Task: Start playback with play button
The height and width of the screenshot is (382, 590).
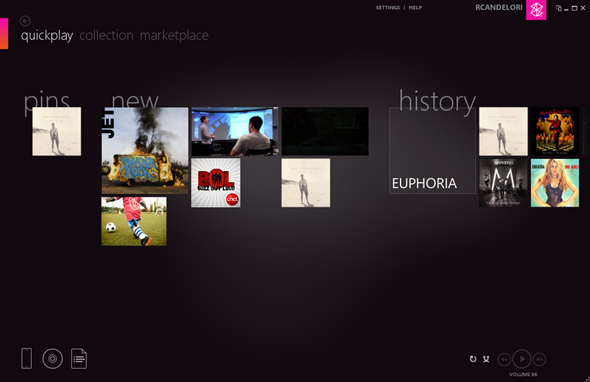Action: tap(522, 359)
